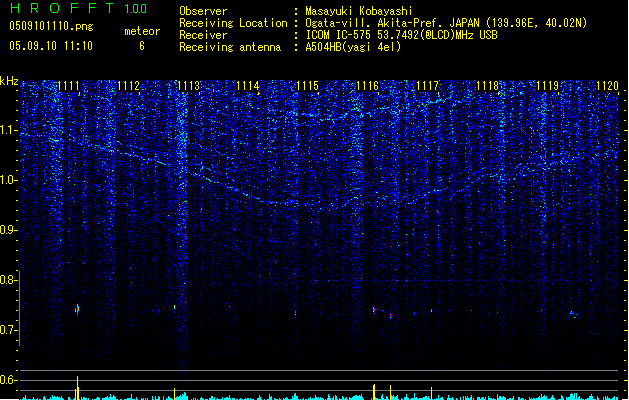Click the date stamp 05.09.10 11:10
The image size is (629, 400).
[50, 46]
